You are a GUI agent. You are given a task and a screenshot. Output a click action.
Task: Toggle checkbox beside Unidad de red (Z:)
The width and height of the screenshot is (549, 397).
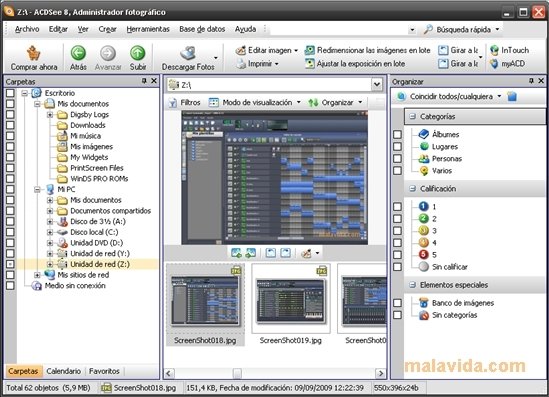click(x=10, y=264)
